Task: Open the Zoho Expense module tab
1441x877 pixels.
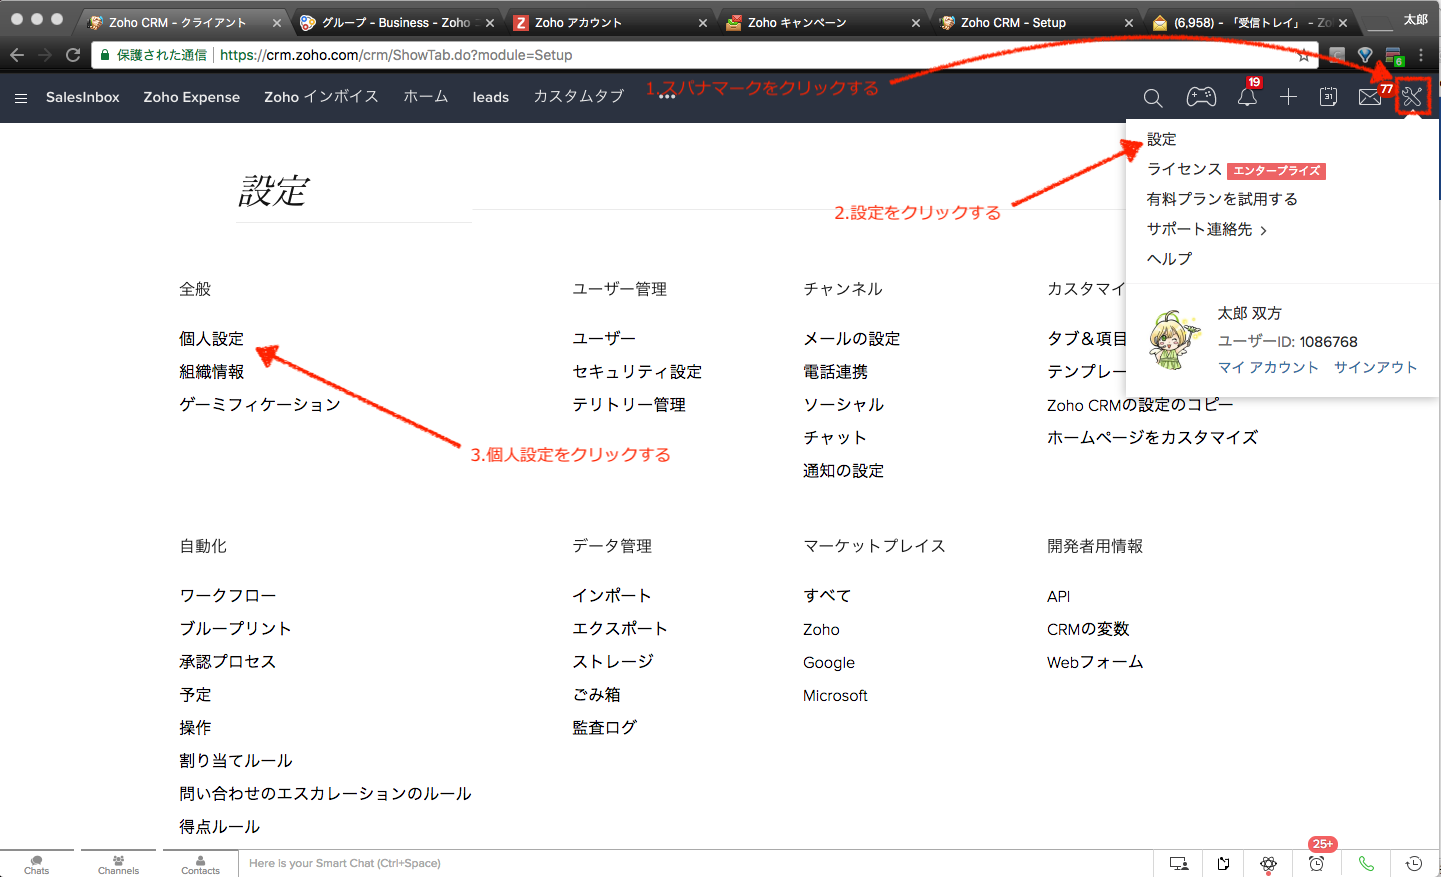Action: (192, 97)
